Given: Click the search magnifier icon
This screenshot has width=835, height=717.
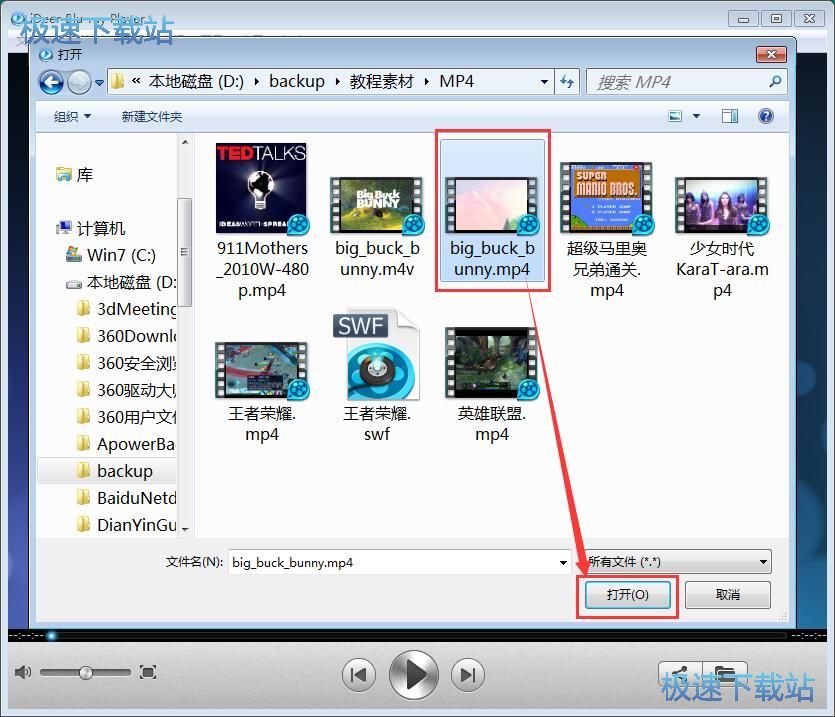Looking at the screenshot, I should tap(775, 82).
